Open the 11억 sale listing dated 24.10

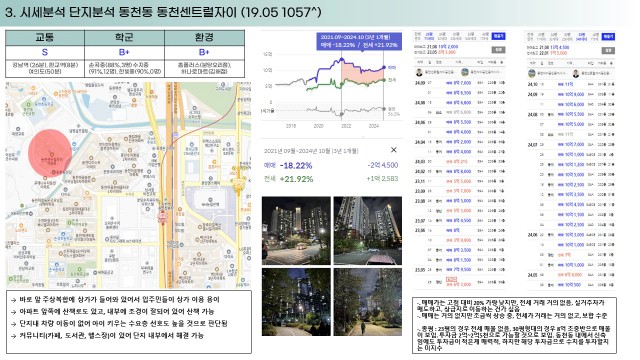[571, 84]
